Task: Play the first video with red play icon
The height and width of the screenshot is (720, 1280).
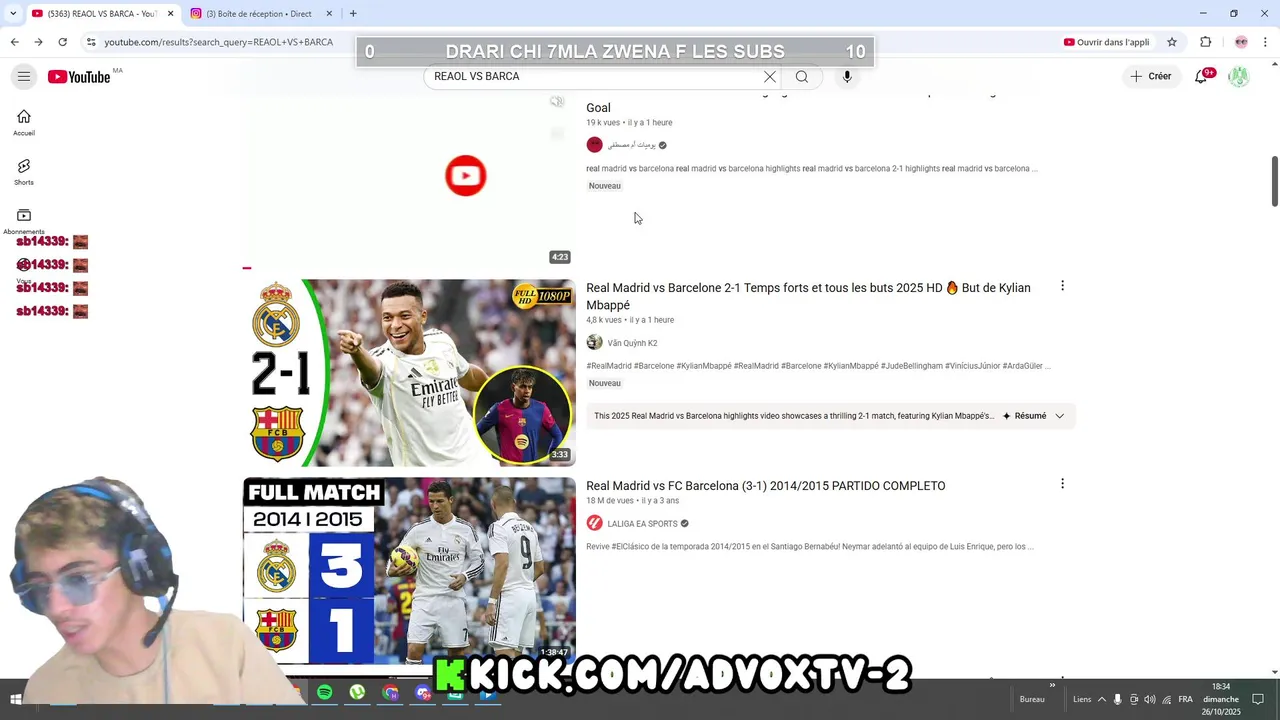Action: 465,176
